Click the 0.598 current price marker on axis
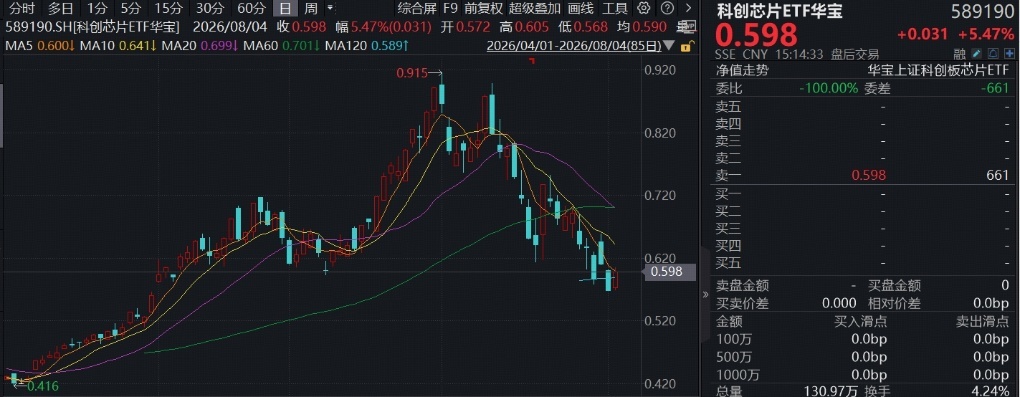The image size is (1020, 397). pyautogui.click(x=669, y=271)
